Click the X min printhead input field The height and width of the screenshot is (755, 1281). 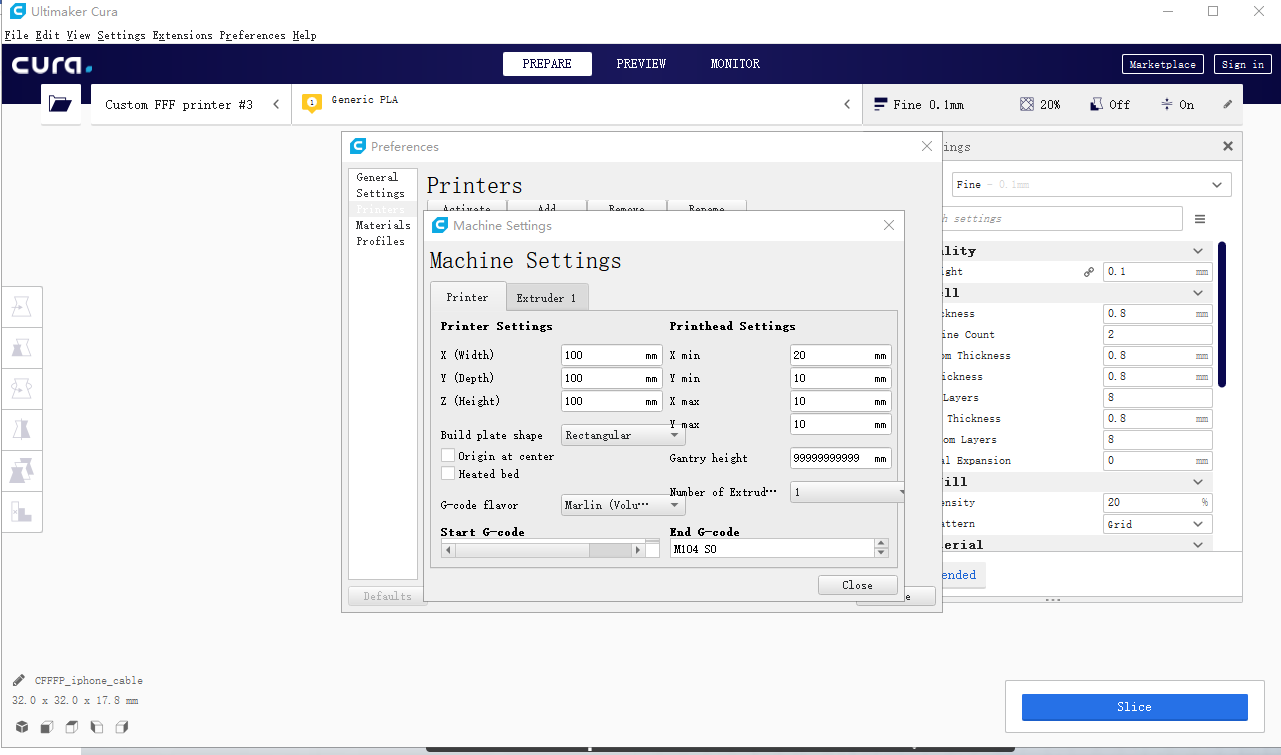pyautogui.click(x=840, y=355)
